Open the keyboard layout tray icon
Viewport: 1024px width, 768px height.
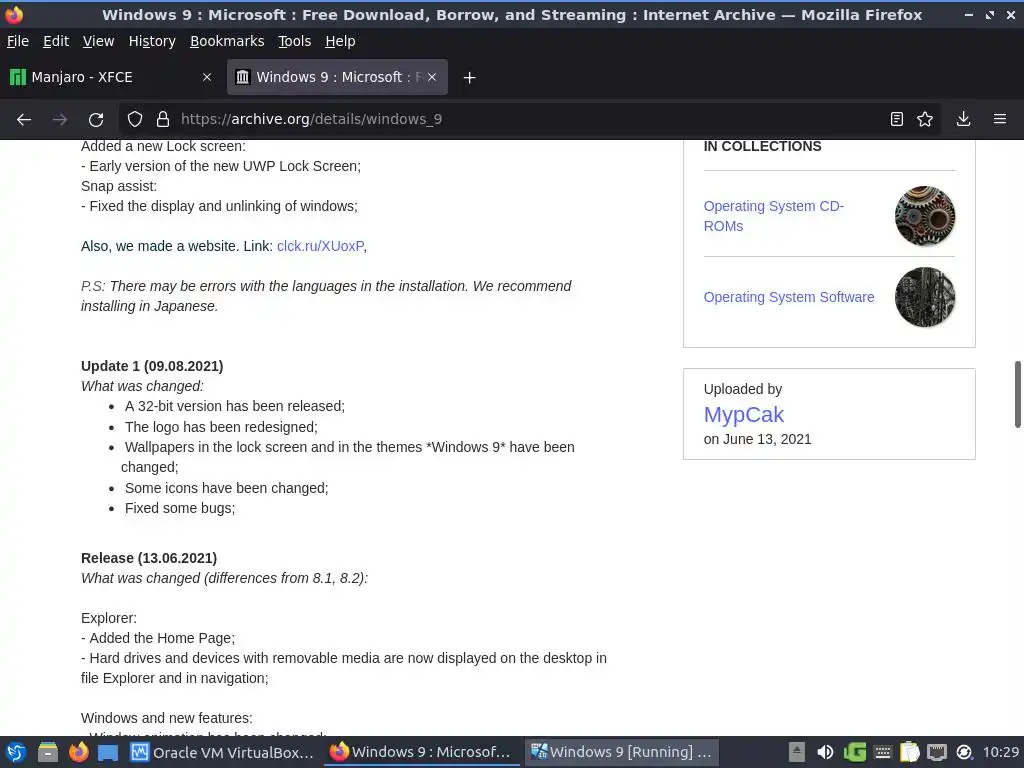point(883,752)
